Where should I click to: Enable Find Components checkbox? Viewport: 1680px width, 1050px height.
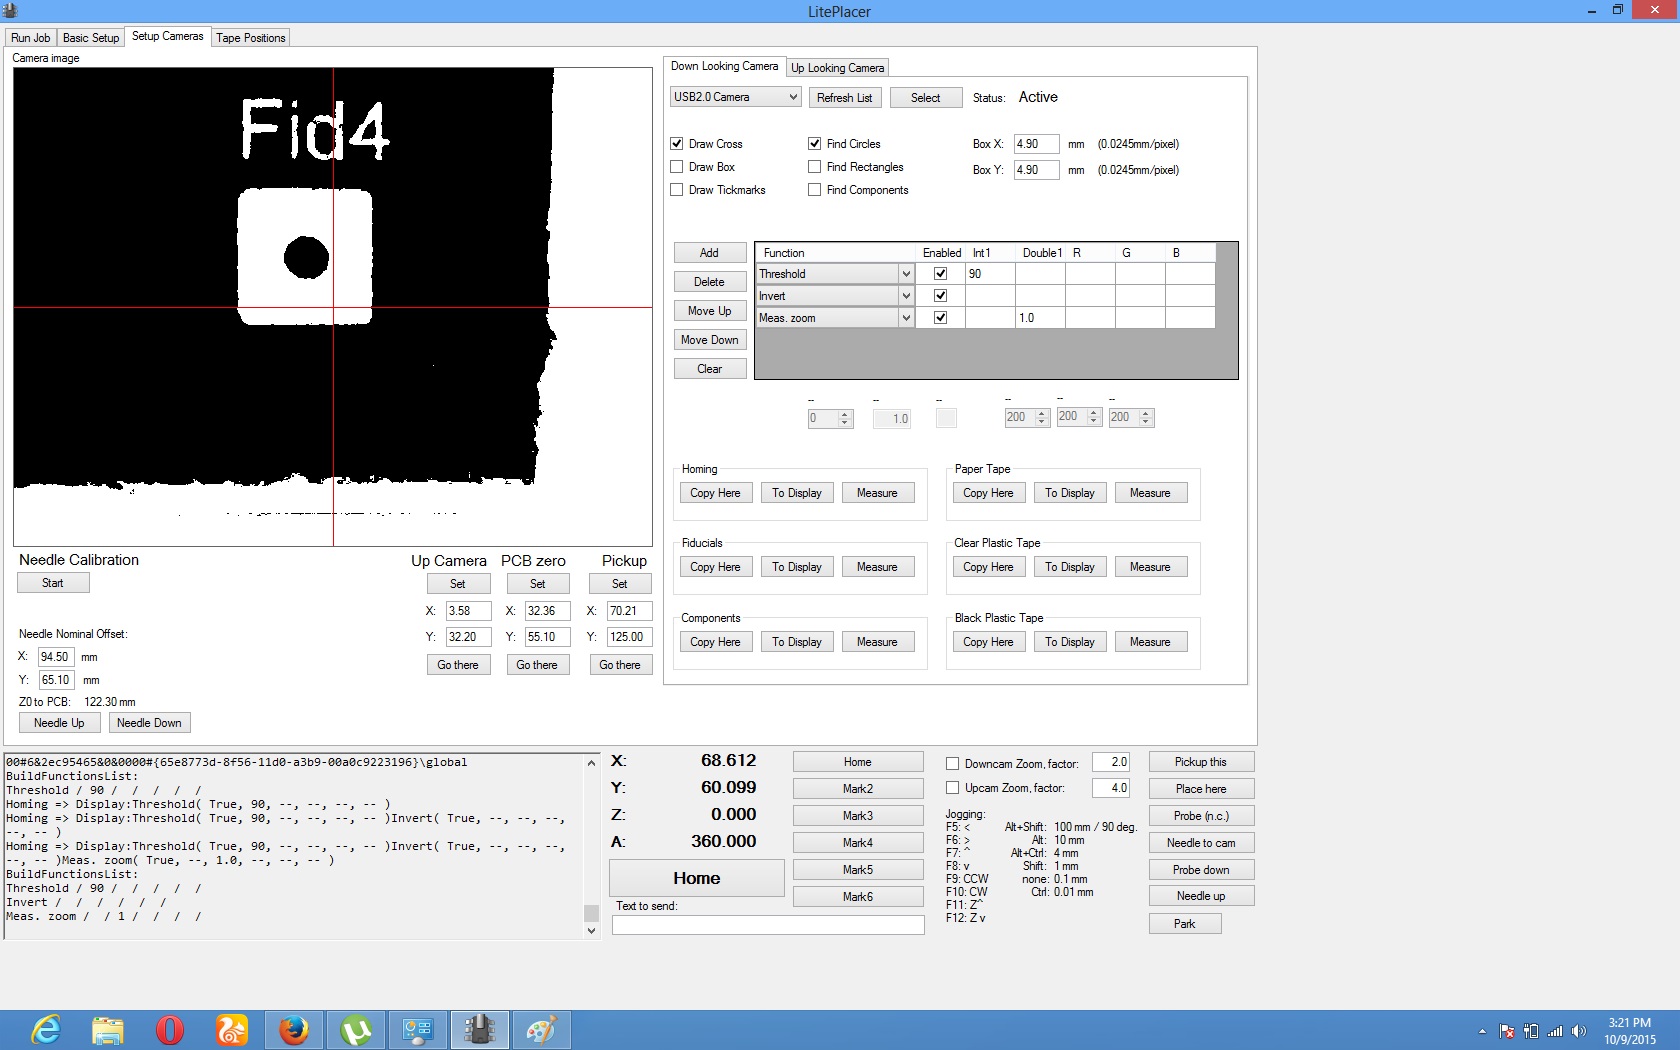815,190
